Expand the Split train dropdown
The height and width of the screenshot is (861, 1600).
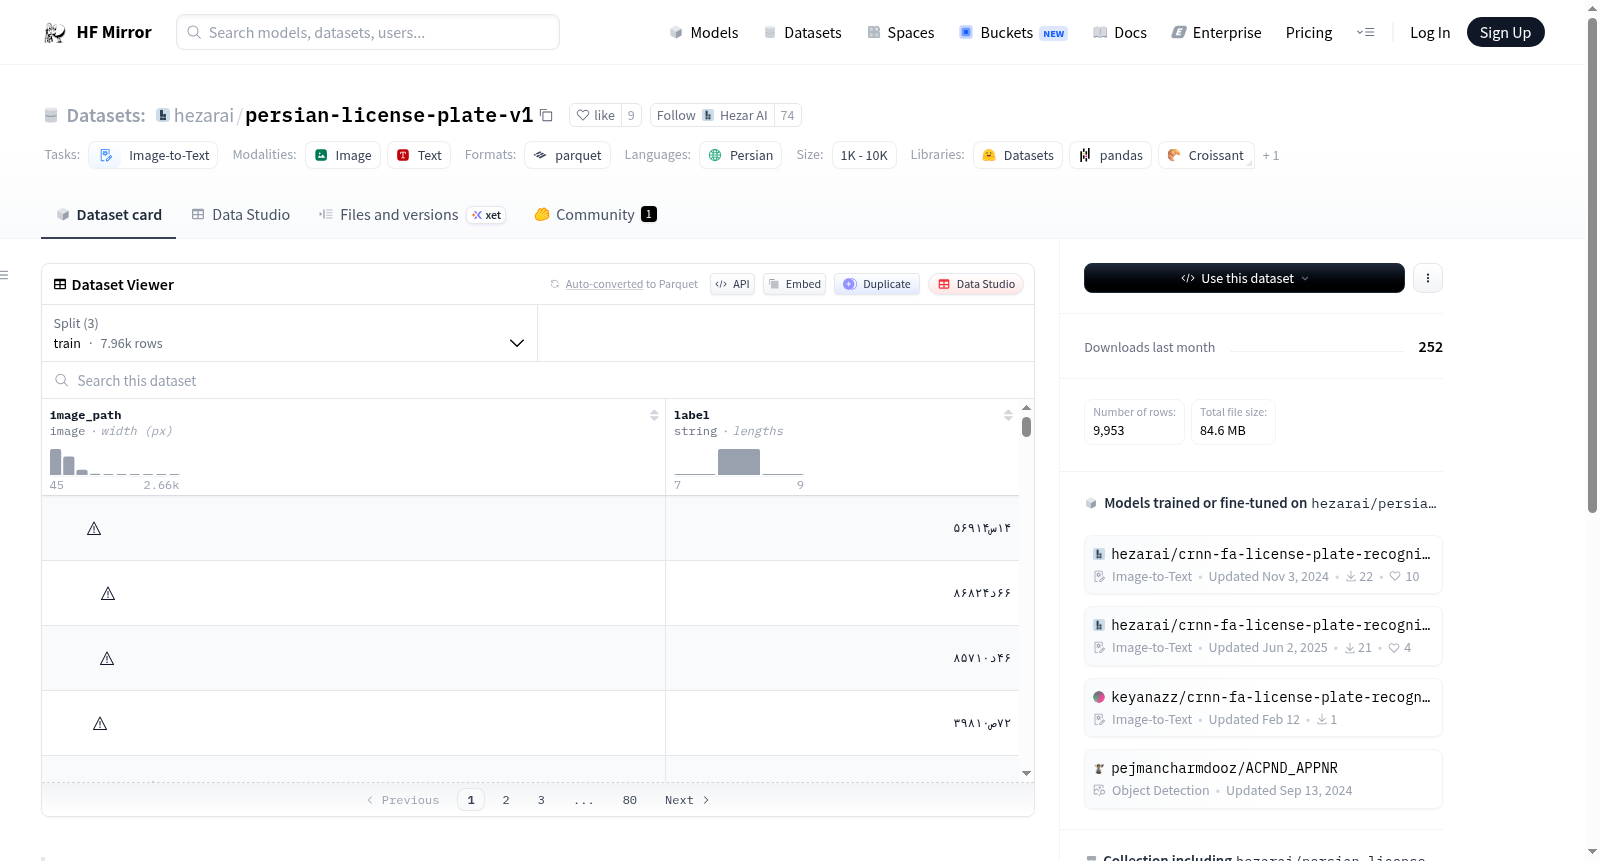coord(289,333)
